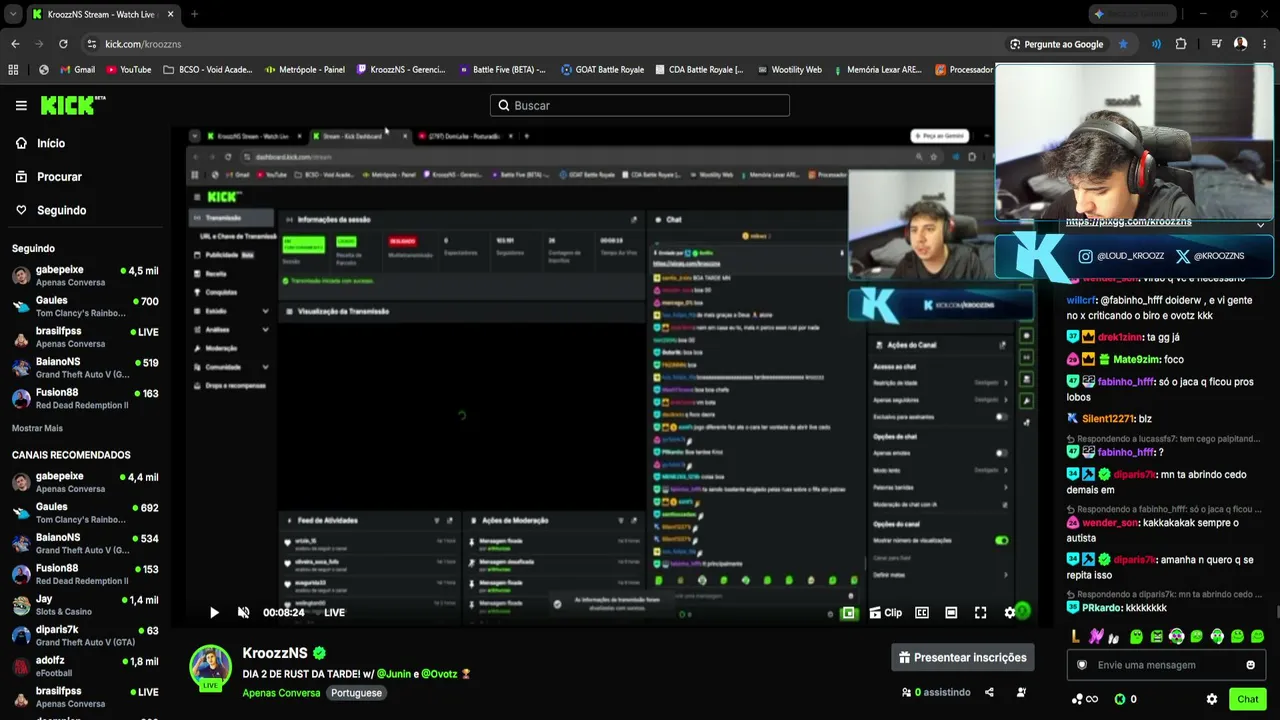1280x720 pixels.
Task: Click Pergunte ao Google button
Action: pyautogui.click(x=1056, y=44)
